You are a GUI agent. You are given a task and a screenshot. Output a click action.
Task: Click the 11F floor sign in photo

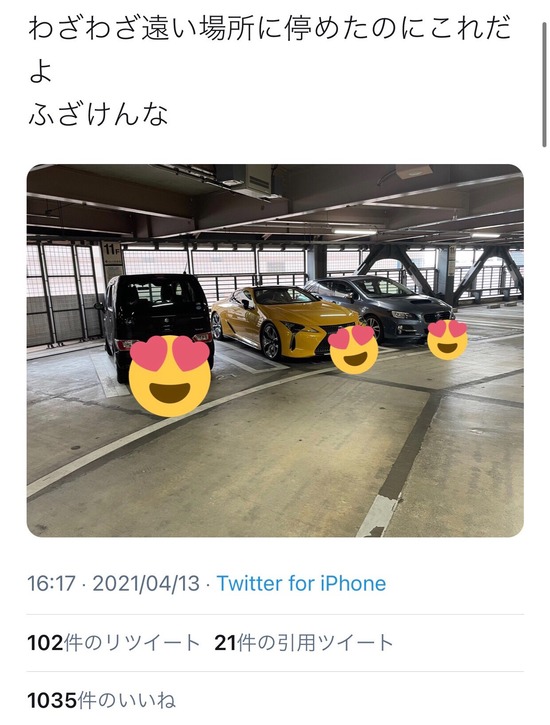pyautogui.click(x=111, y=250)
